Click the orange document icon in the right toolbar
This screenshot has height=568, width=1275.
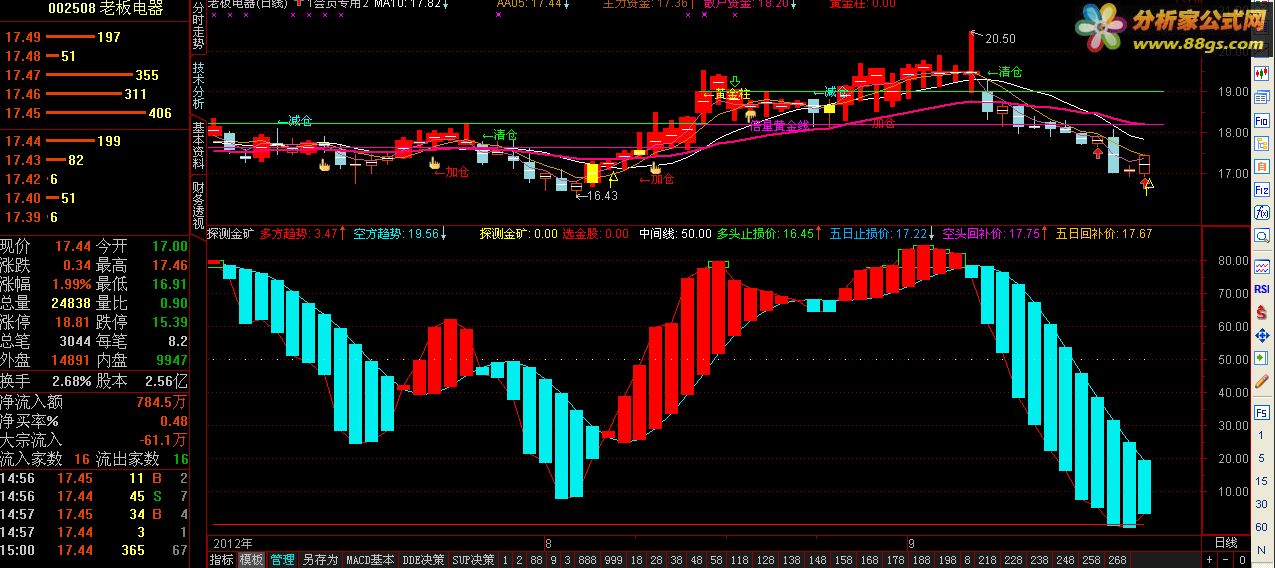pos(1262,166)
